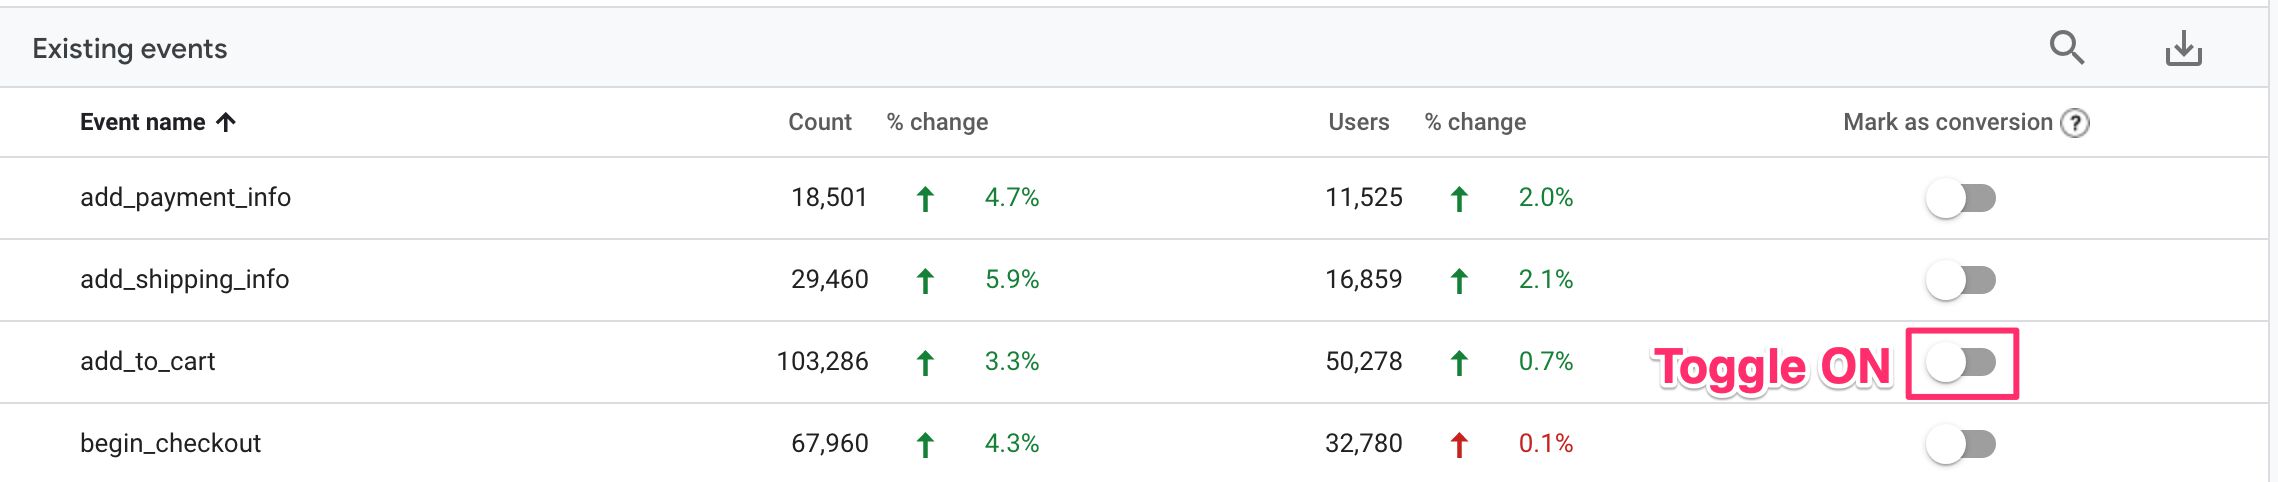The height and width of the screenshot is (482, 2278).
Task: Mark begin_checkout as conversion
Action: pos(1961,444)
